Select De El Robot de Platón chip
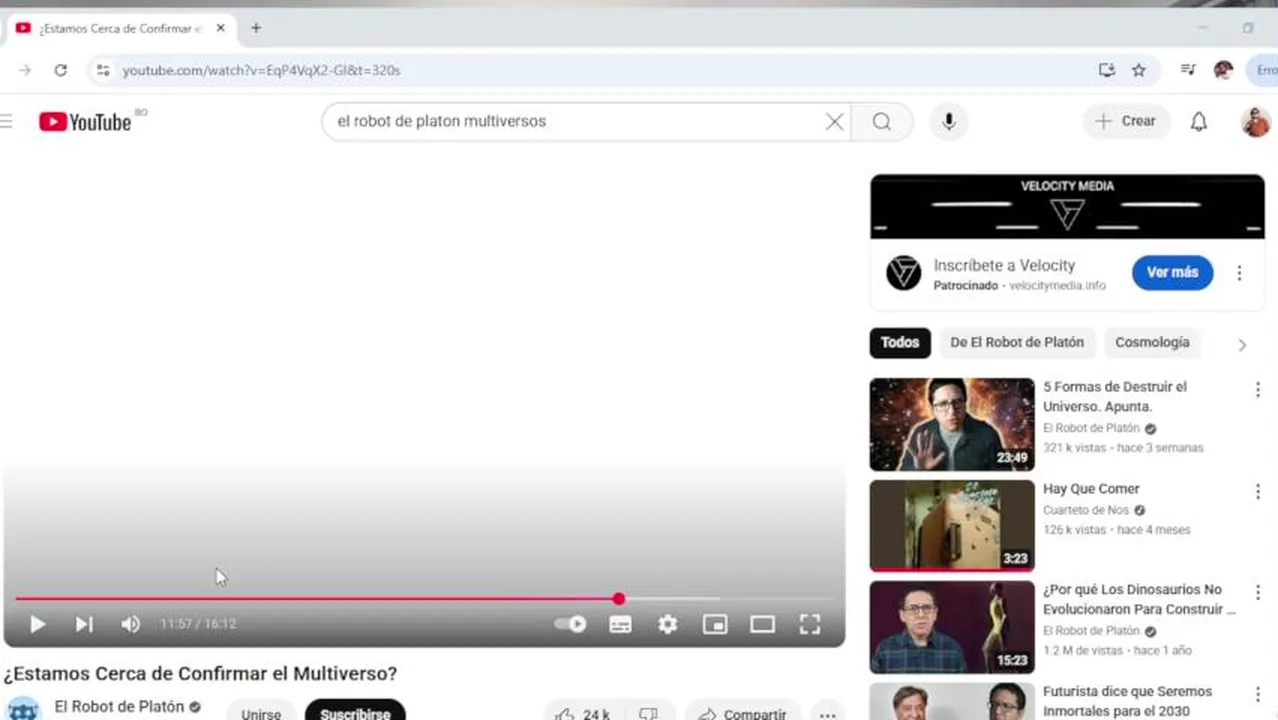Image resolution: width=1278 pixels, height=720 pixels. click(x=1017, y=342)
